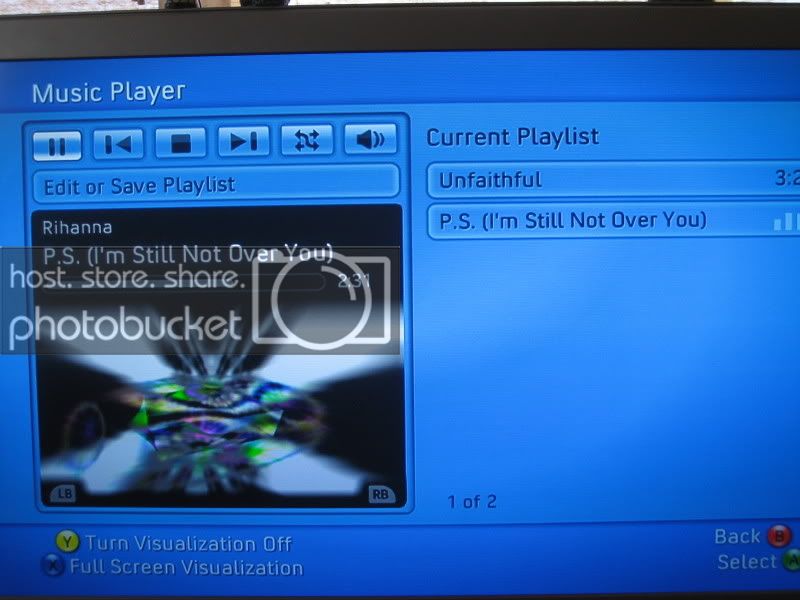800x600 pixels.
Task: Click the yellow Y button icon
Action: click(67, 541)
